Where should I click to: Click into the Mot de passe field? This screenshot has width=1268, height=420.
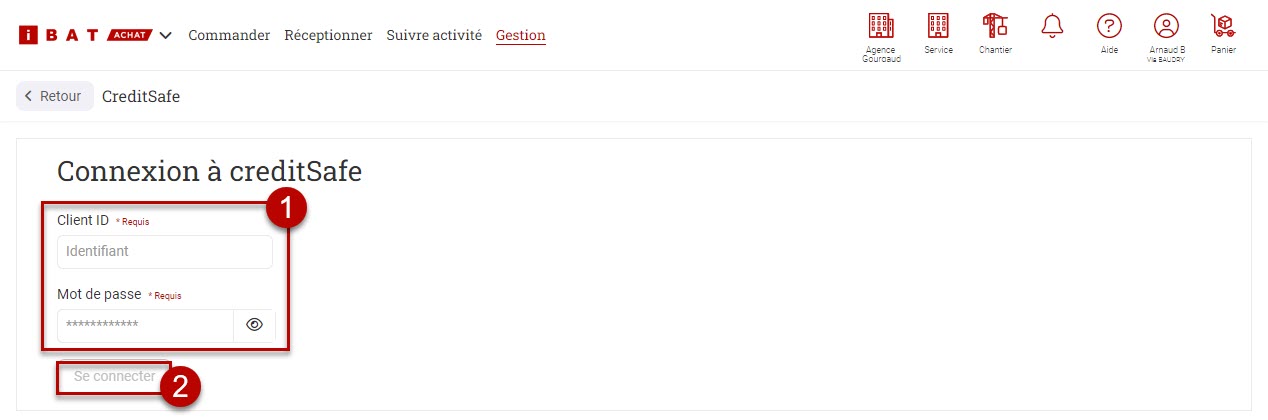point(145,325)
